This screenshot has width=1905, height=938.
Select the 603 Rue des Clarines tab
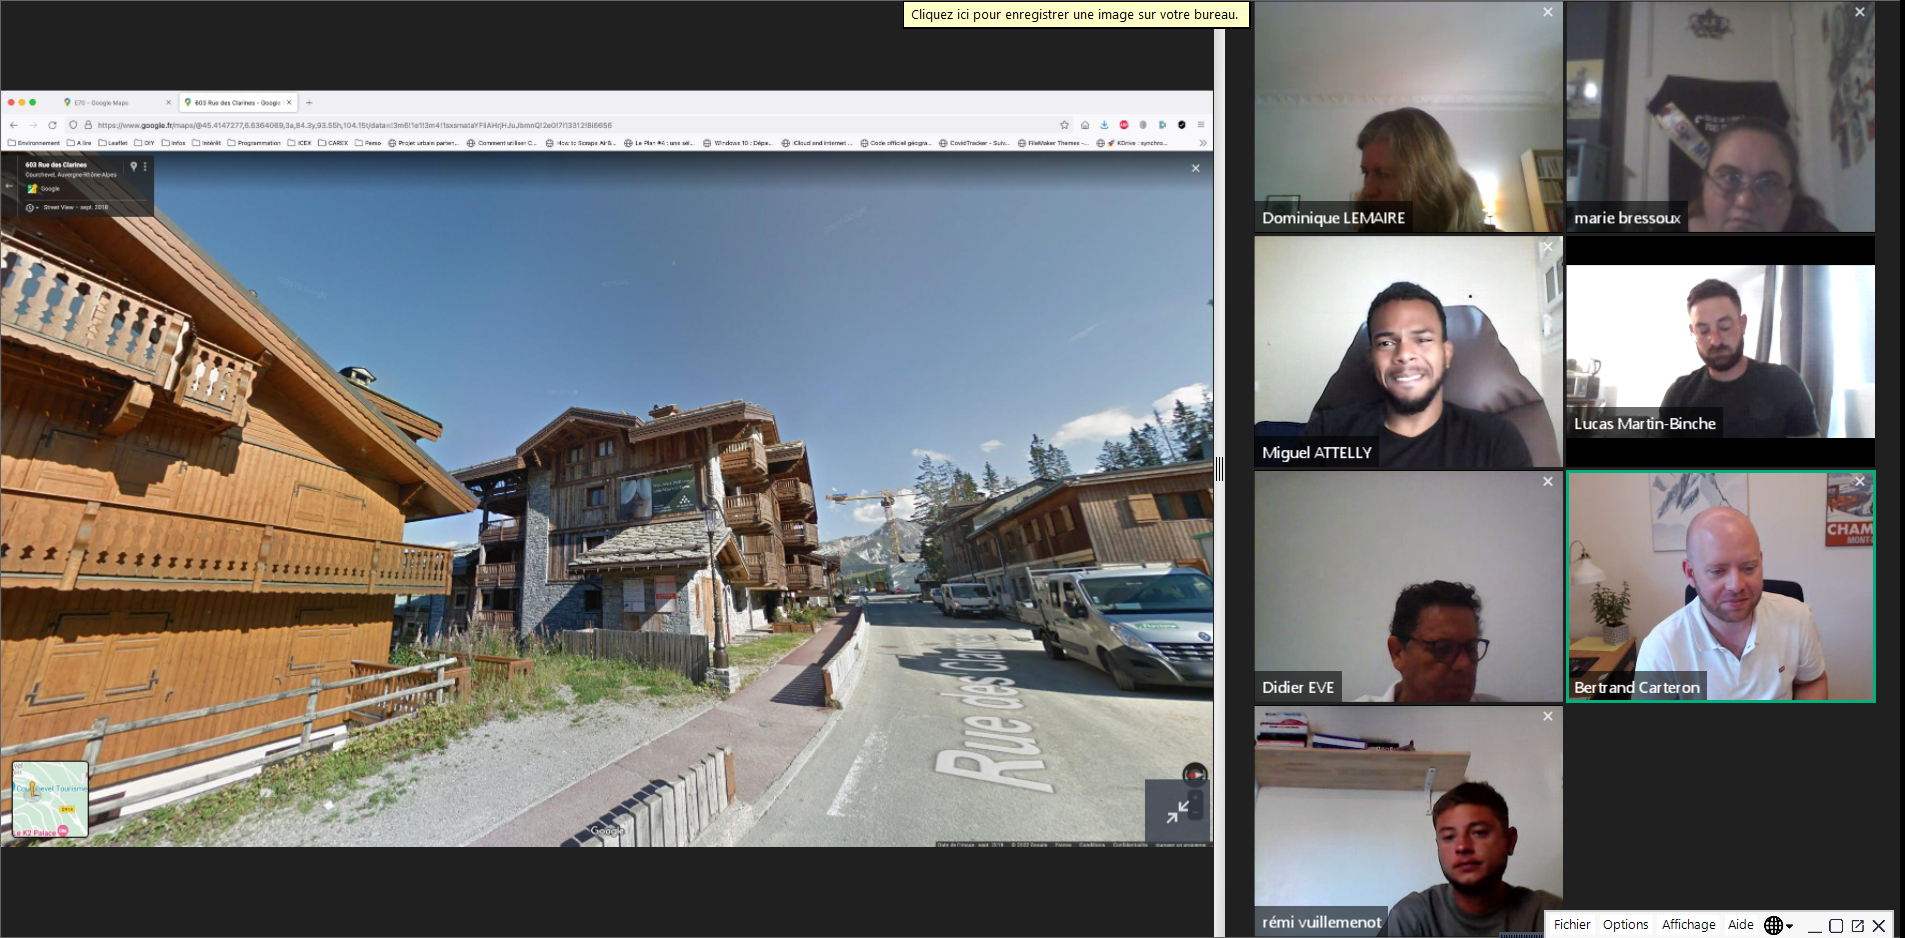(x=237, y=102)
